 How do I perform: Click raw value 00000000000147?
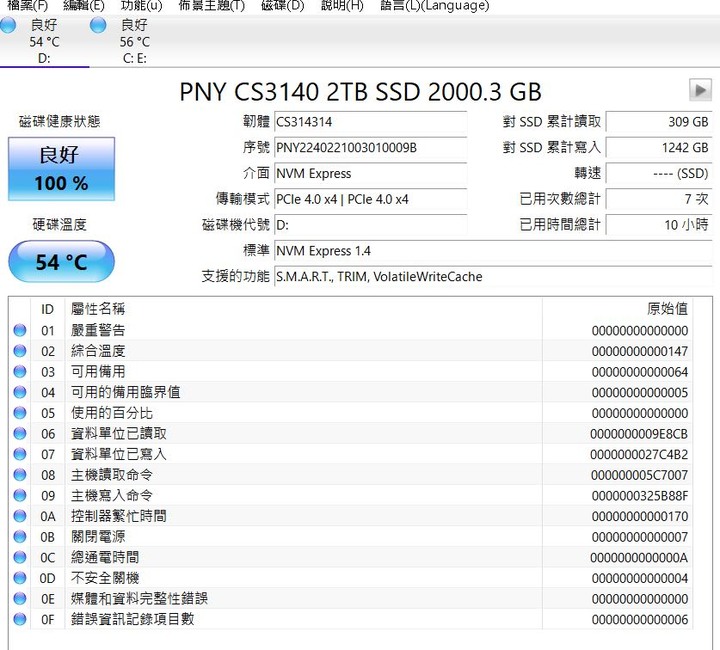click(x=640, y=351)
